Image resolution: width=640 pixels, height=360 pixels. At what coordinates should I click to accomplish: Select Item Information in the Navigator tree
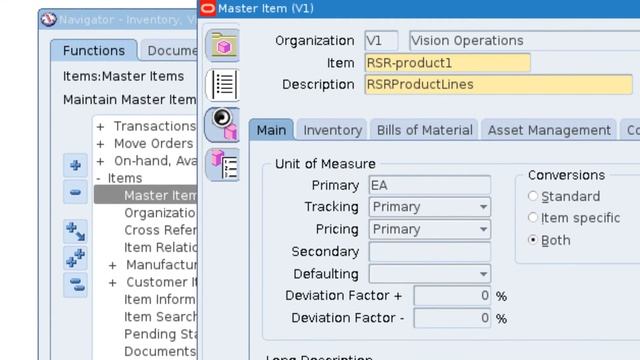pyautogui.click(x=160, y=299)
